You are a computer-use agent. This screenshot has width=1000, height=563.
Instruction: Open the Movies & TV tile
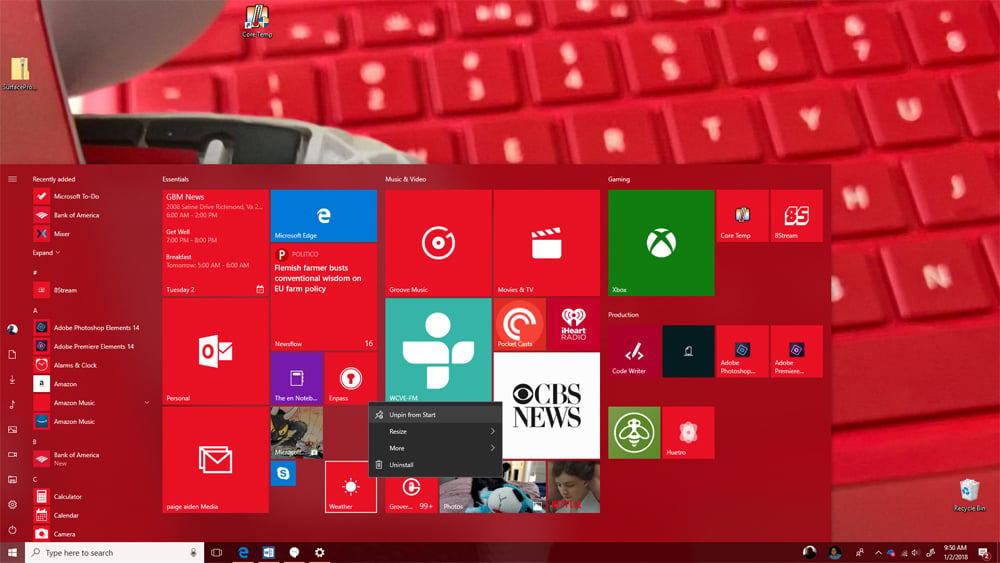[x=547, y=242]
